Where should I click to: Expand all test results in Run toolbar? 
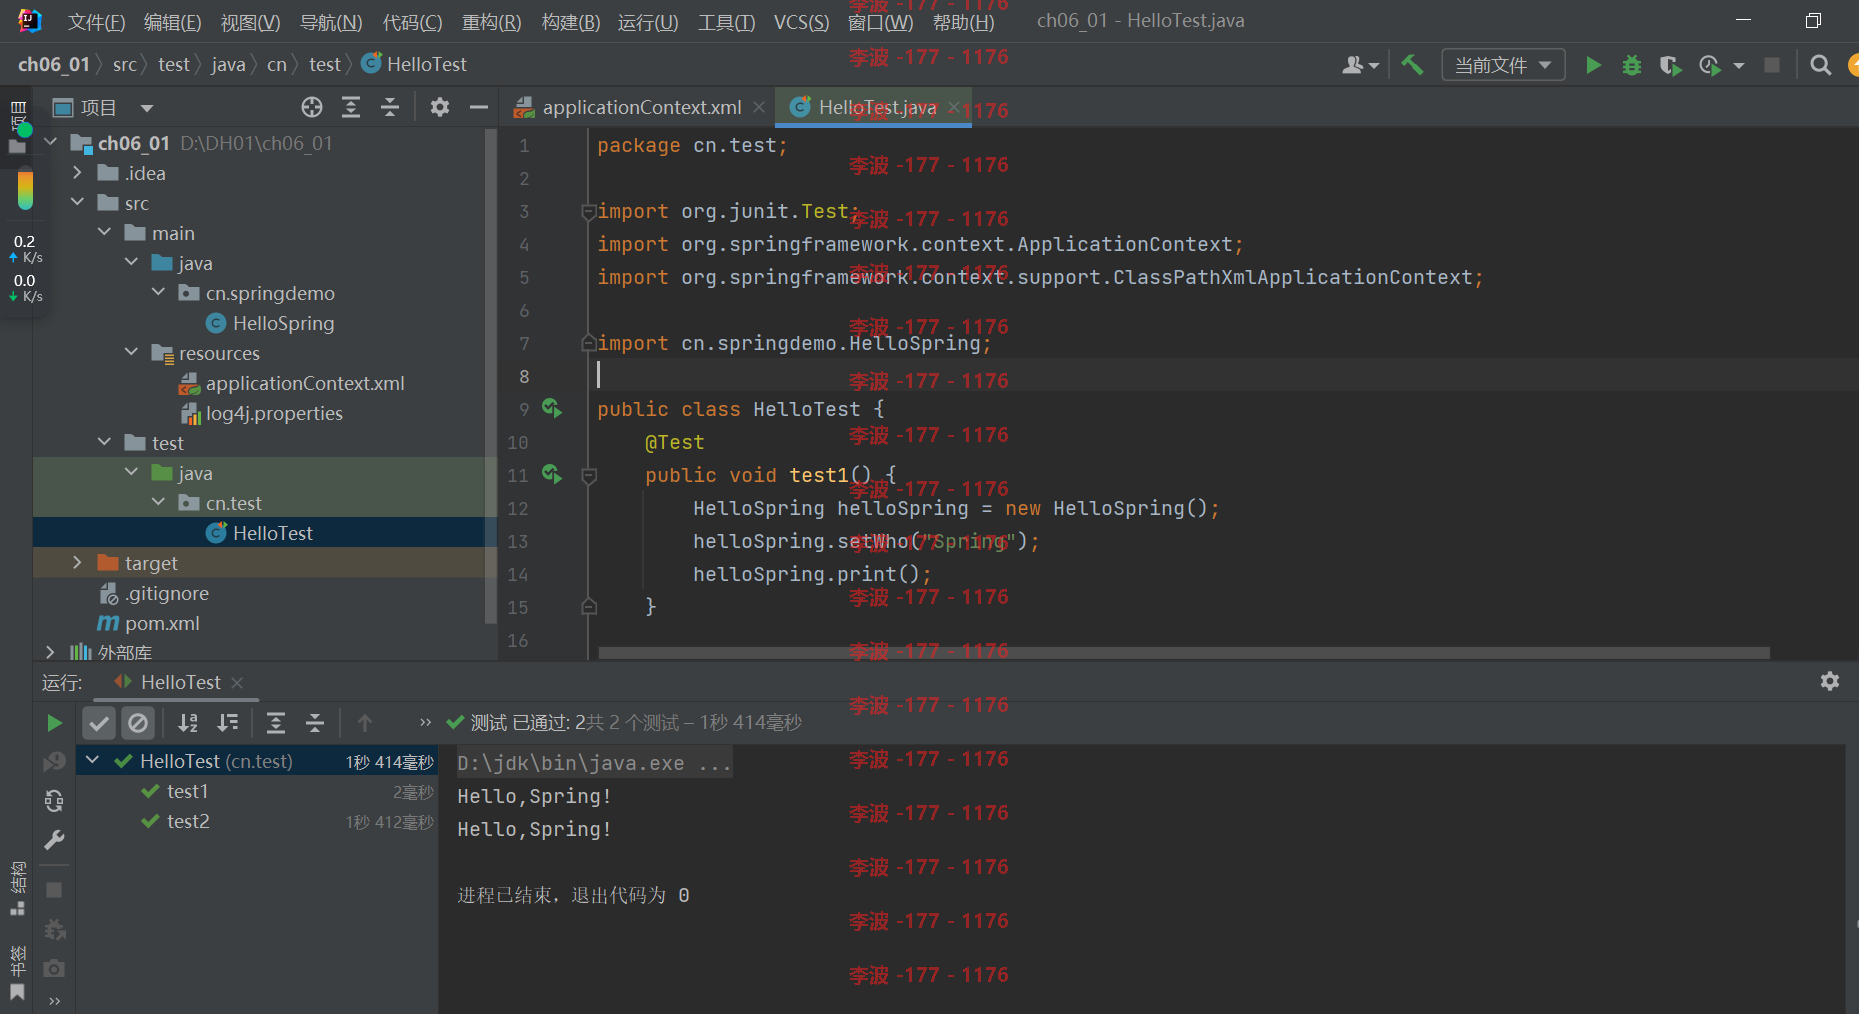tap(276, 722)
